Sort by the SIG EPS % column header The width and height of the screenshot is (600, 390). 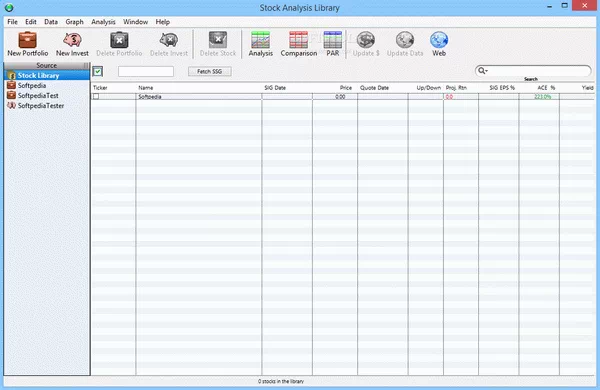click(502, 88)
